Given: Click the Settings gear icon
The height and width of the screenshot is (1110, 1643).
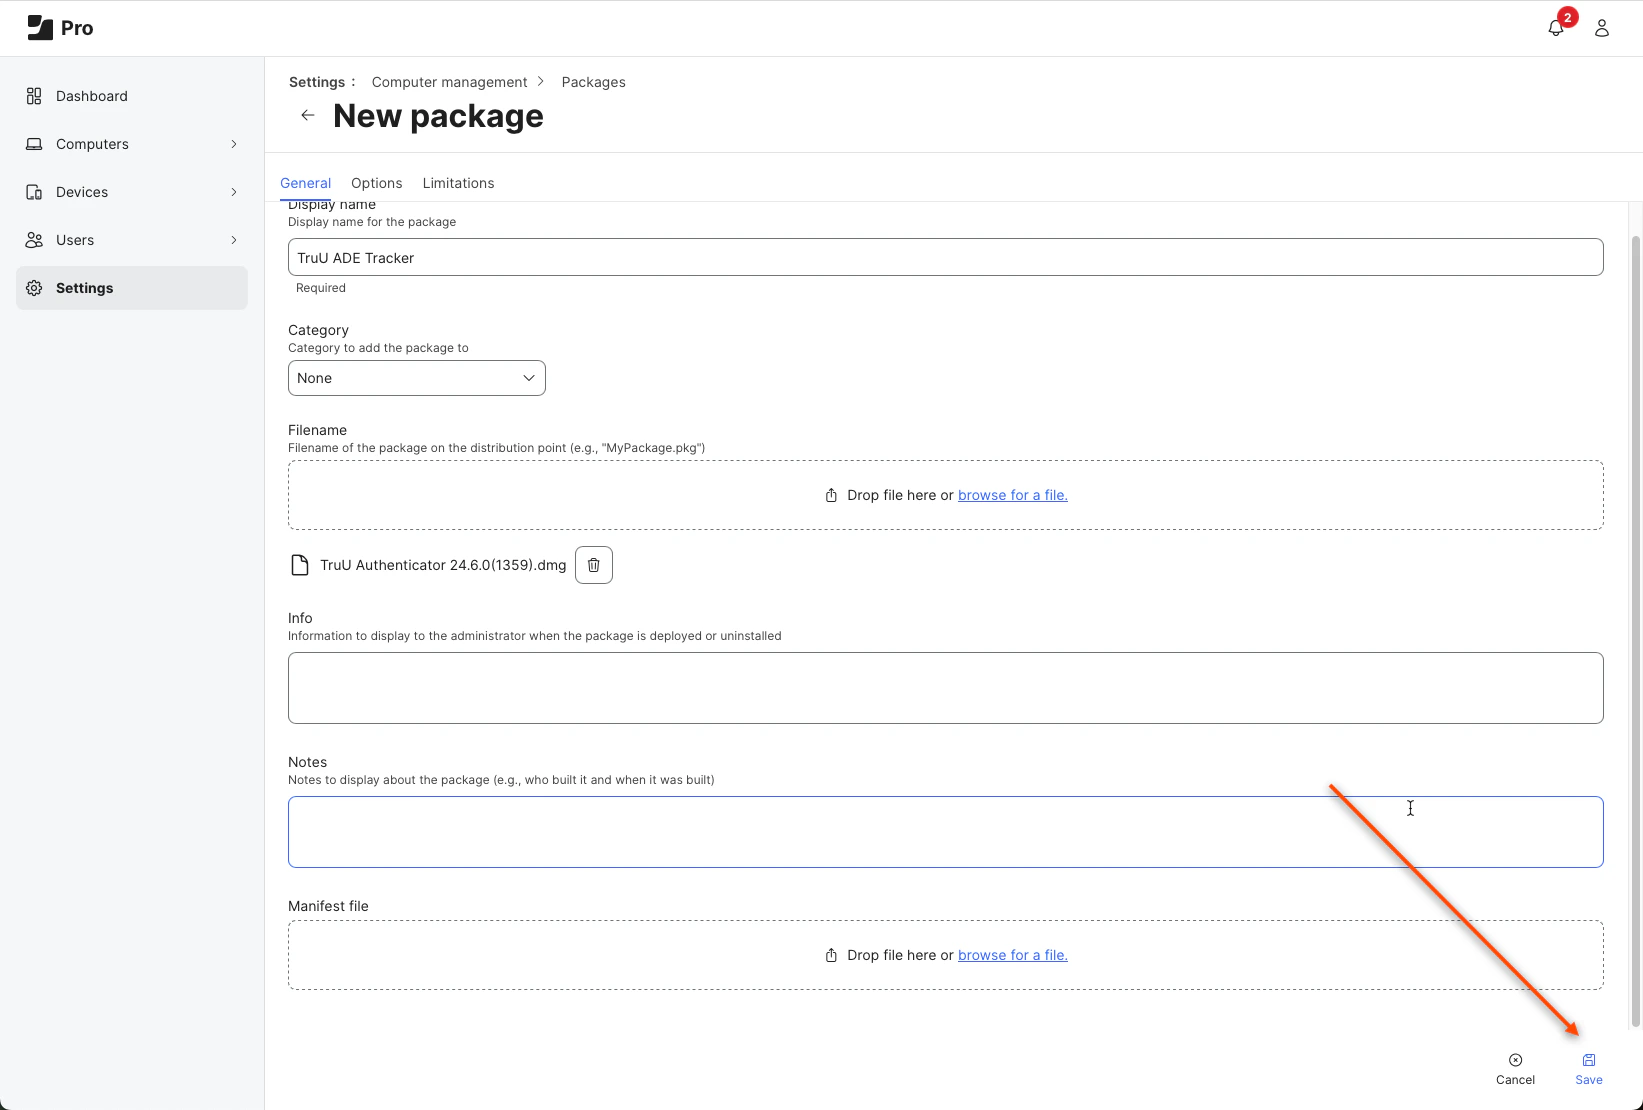Looking at the screenshot, I should 34,288.
